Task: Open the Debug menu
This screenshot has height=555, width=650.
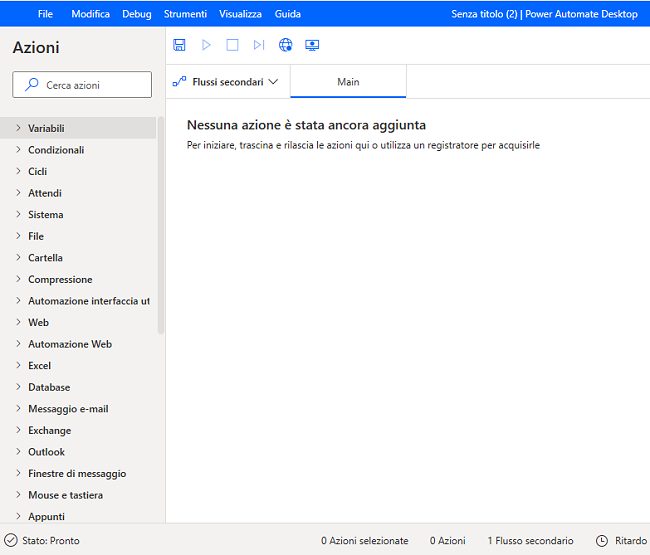Action: point(137,14)
